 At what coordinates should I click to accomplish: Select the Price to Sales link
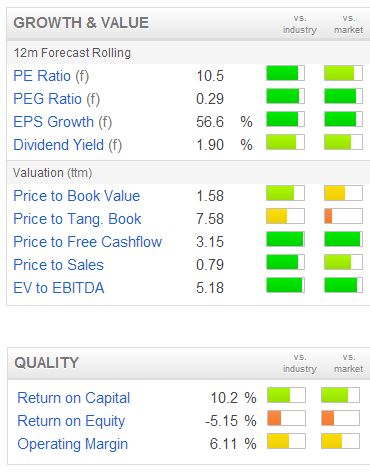59,265
